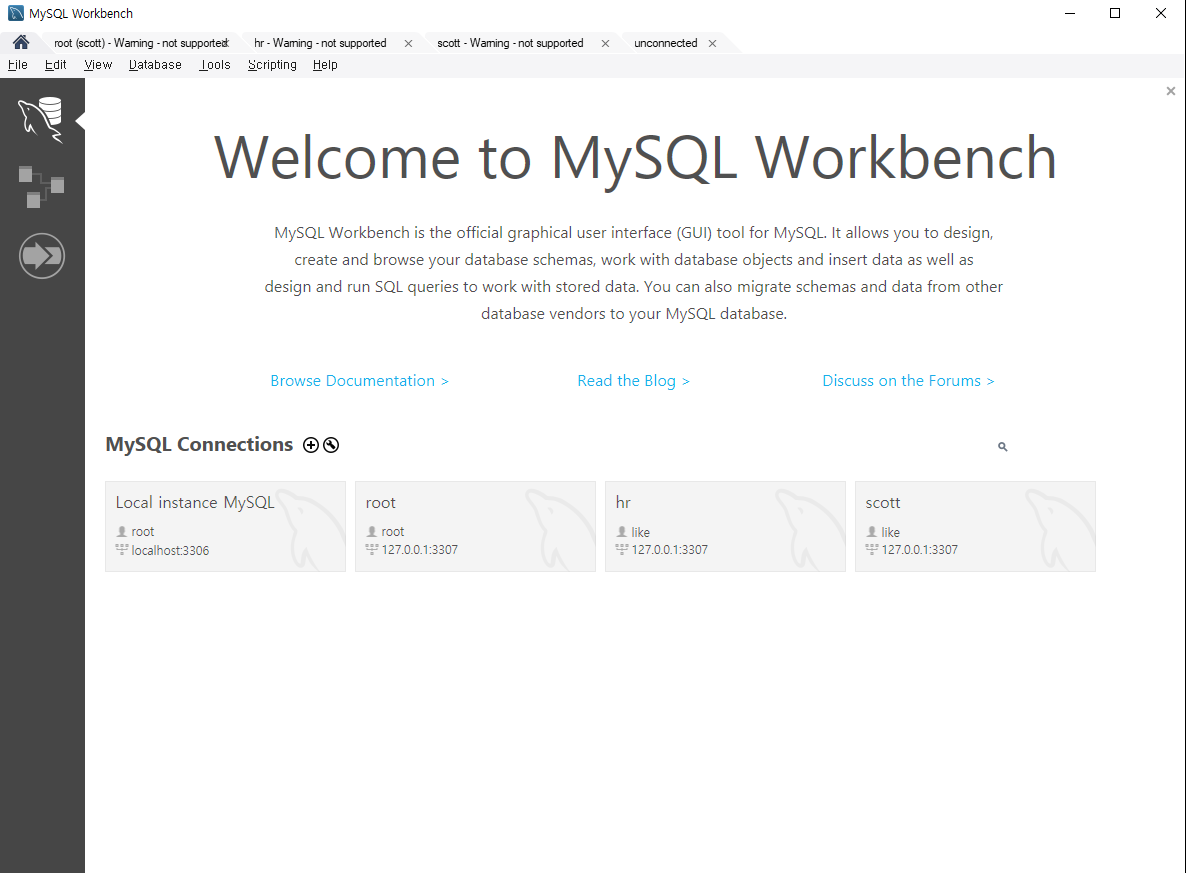Viewport: 1186px width, 873px height.
Task: Close the welcome message panel
Action: pos(1171,91)
